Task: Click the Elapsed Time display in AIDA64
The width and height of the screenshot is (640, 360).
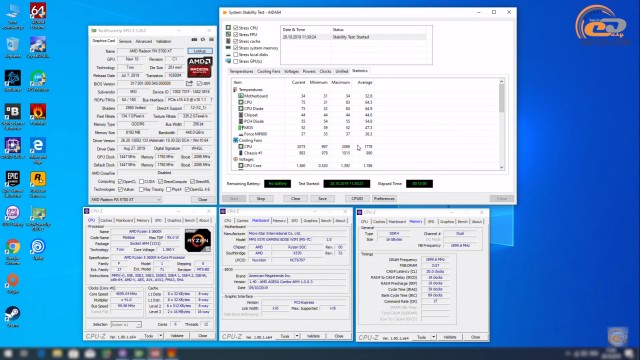Action: (x=419, y=184)
